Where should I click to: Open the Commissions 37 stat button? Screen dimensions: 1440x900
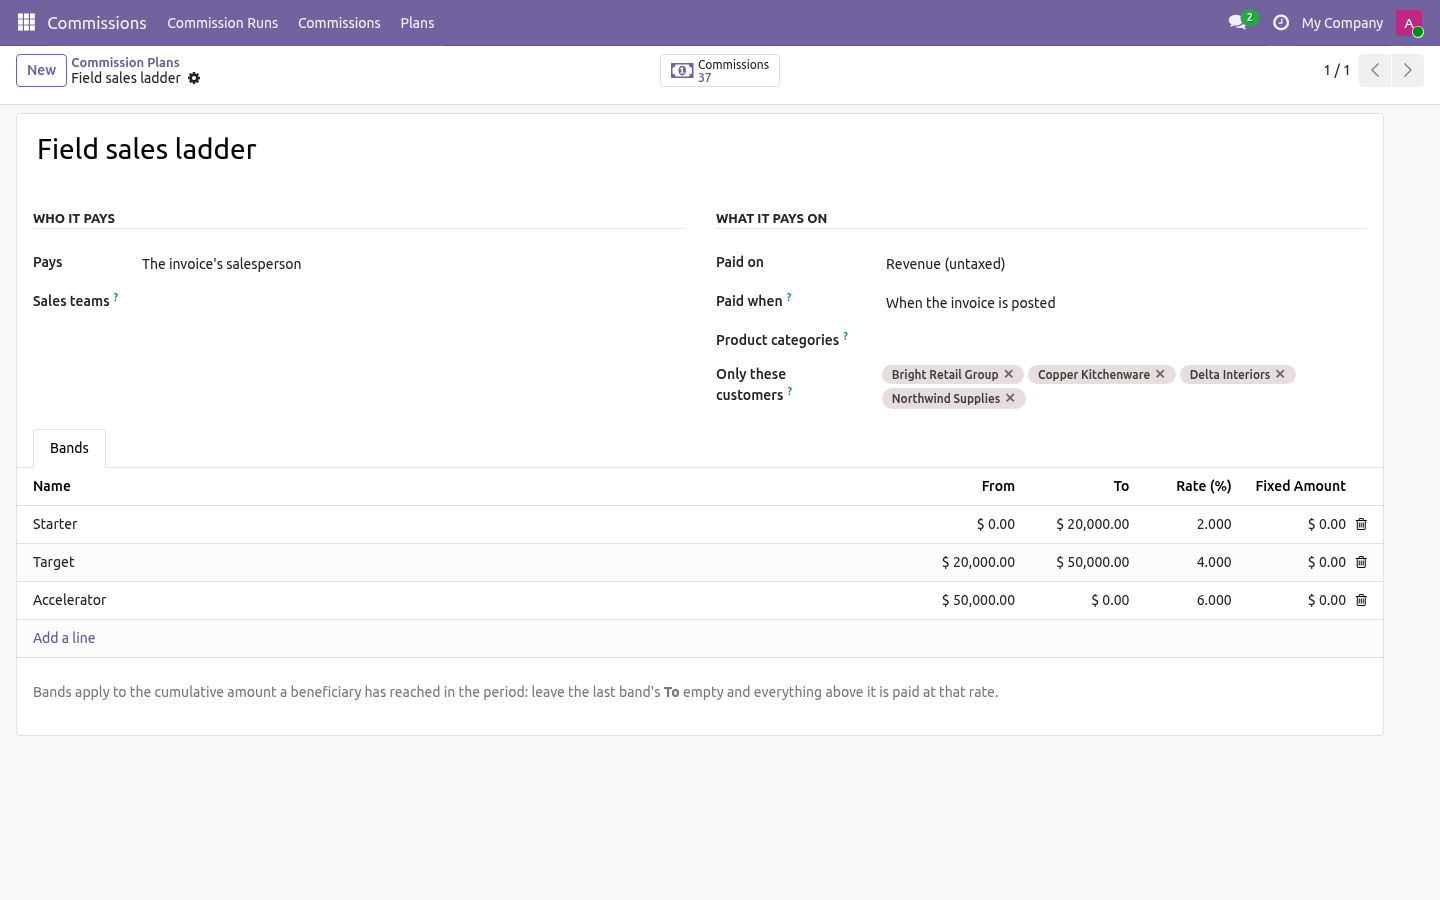720,70
